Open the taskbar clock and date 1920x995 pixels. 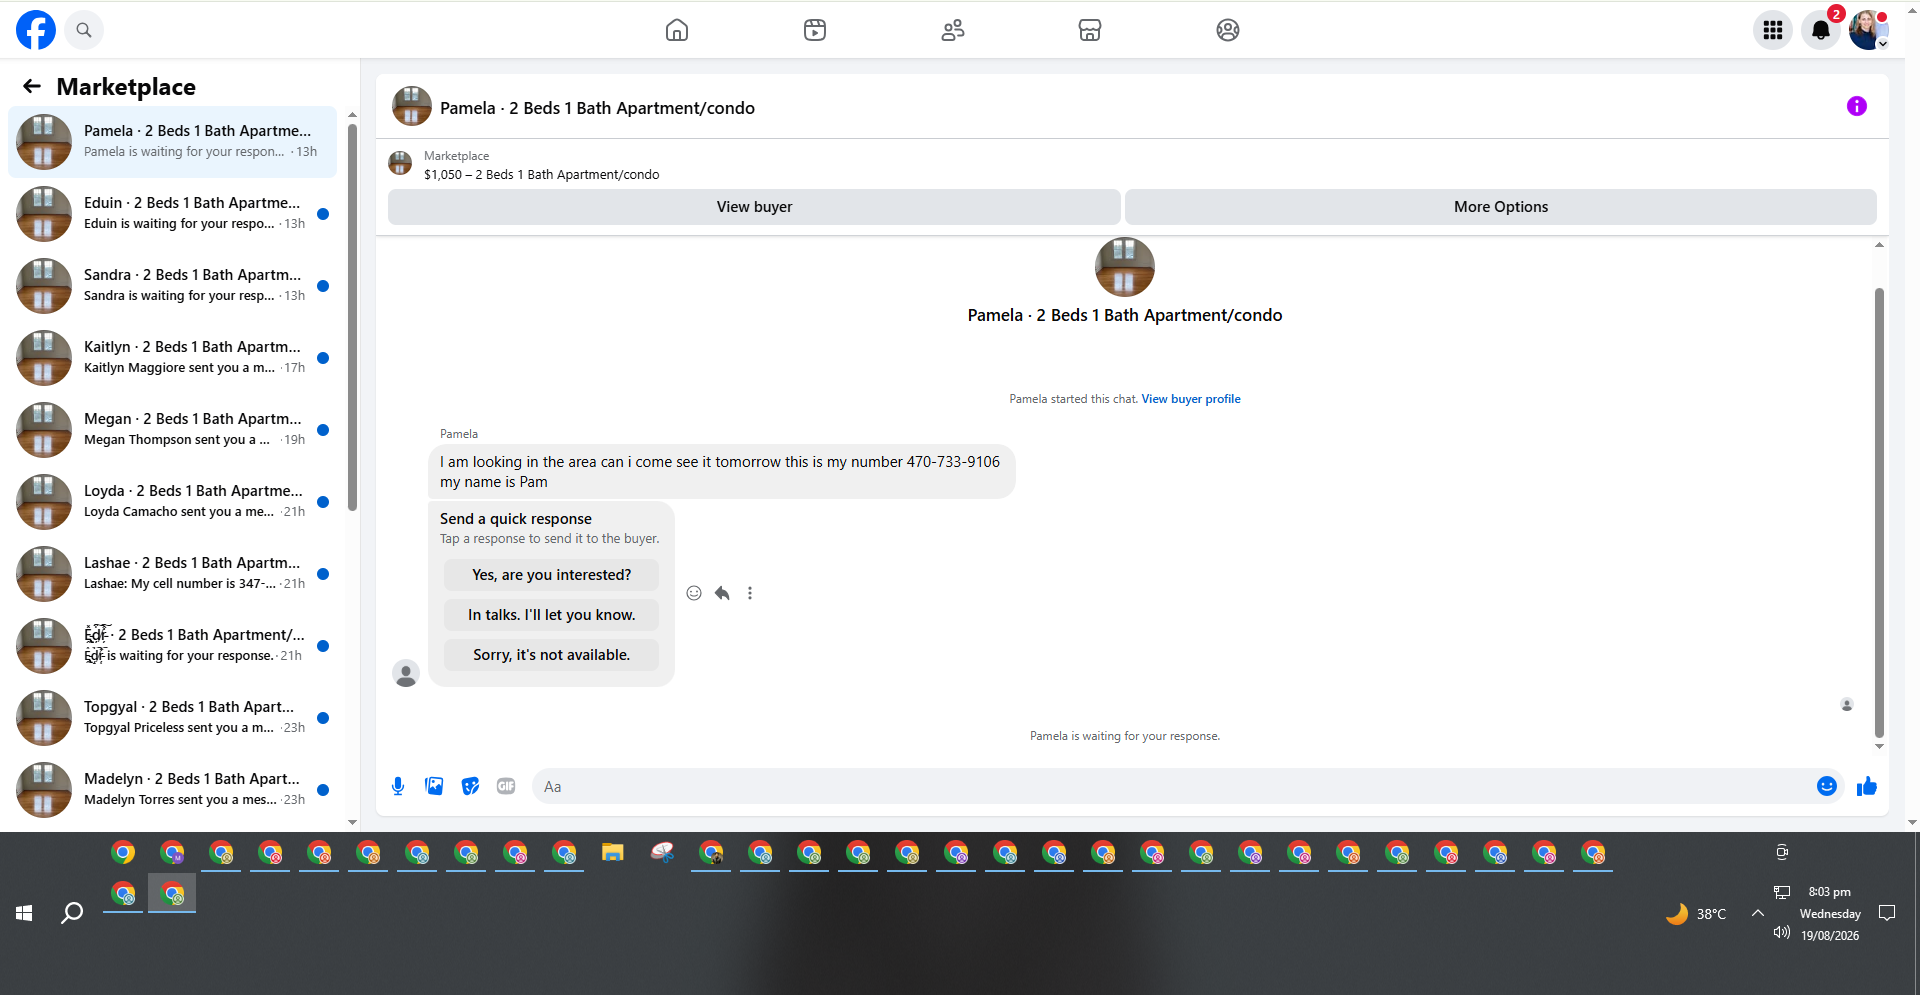click(1830, 914)
